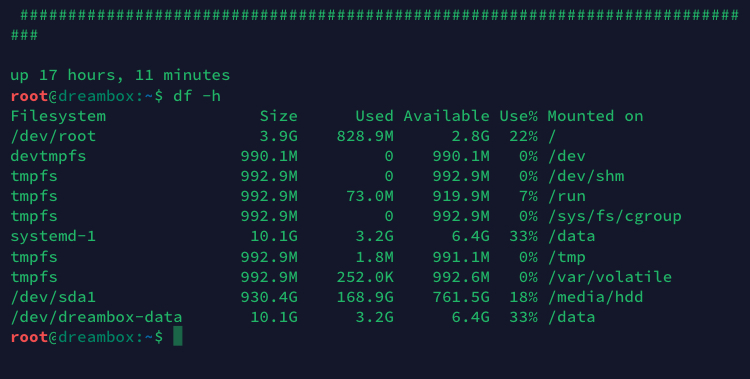Click the '/var/volatile' mount point
This screenshot has height=379, width=750.
pyautogui.click(x=610, y=277)
